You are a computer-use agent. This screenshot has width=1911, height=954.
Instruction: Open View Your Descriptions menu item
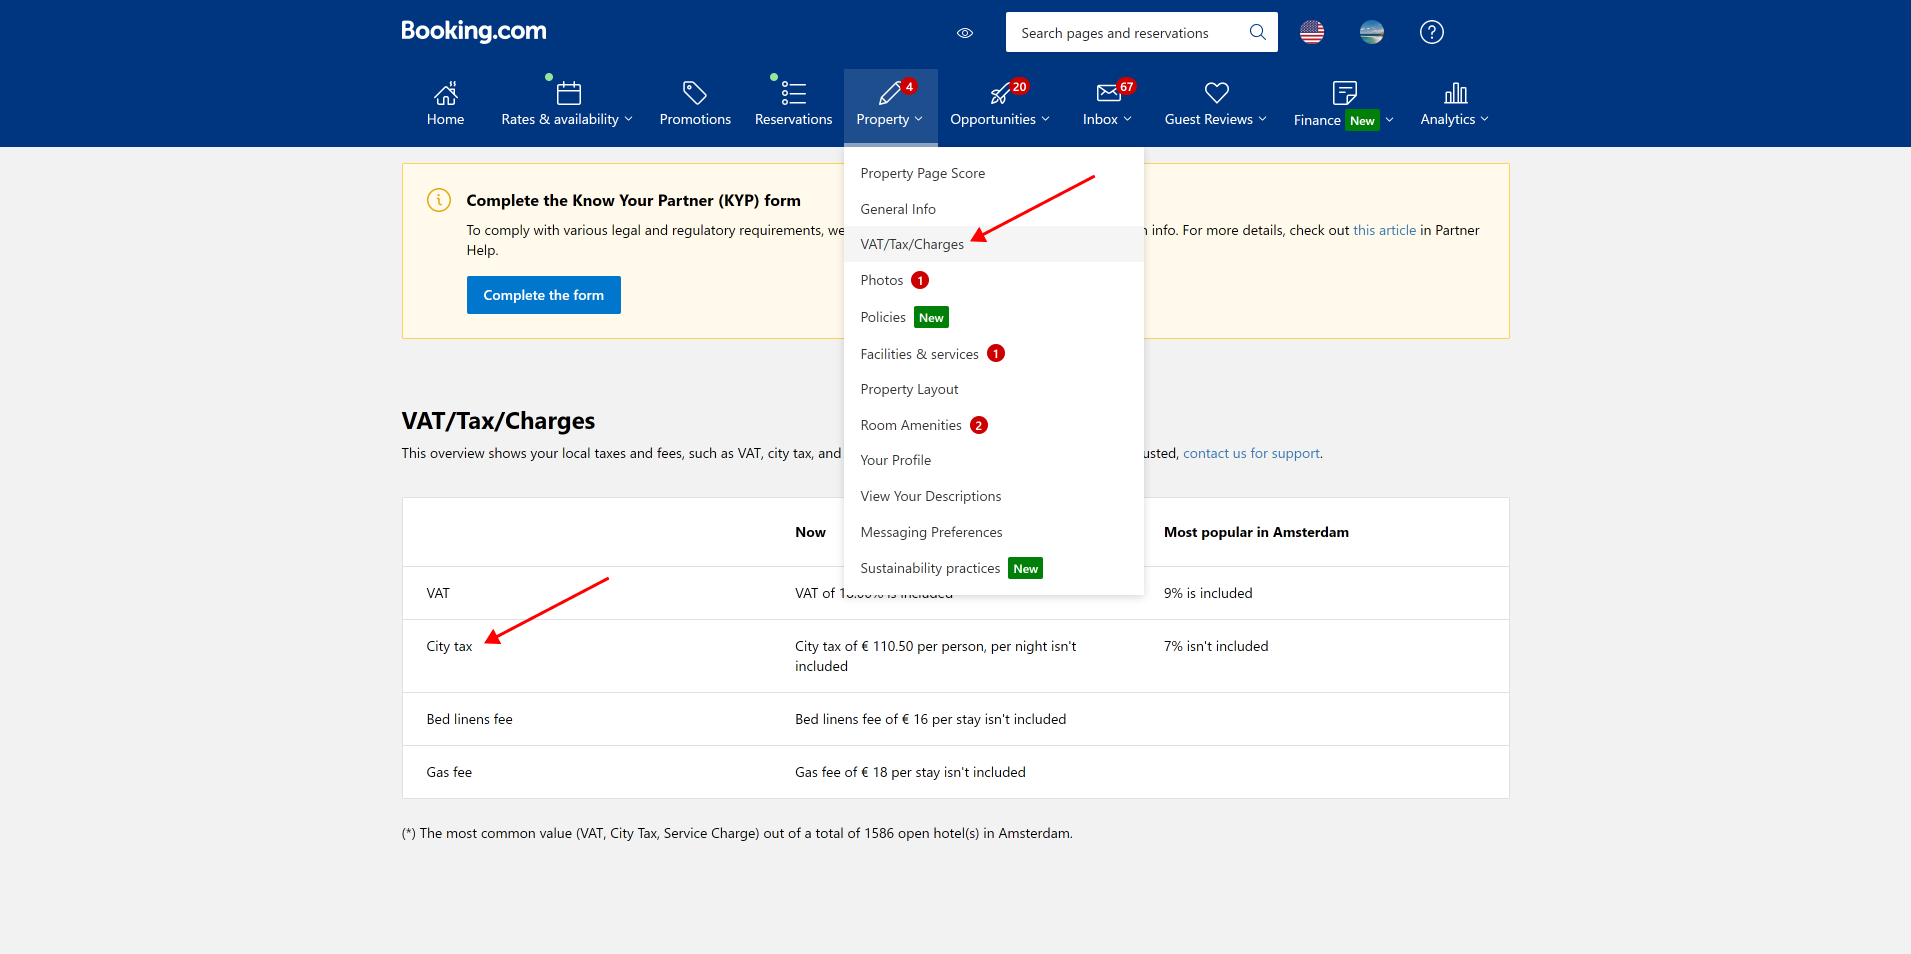tap(994, 496)
